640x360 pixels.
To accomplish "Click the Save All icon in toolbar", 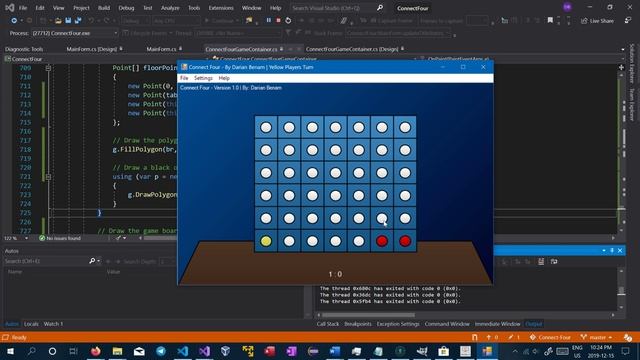I will coord(78,20).
